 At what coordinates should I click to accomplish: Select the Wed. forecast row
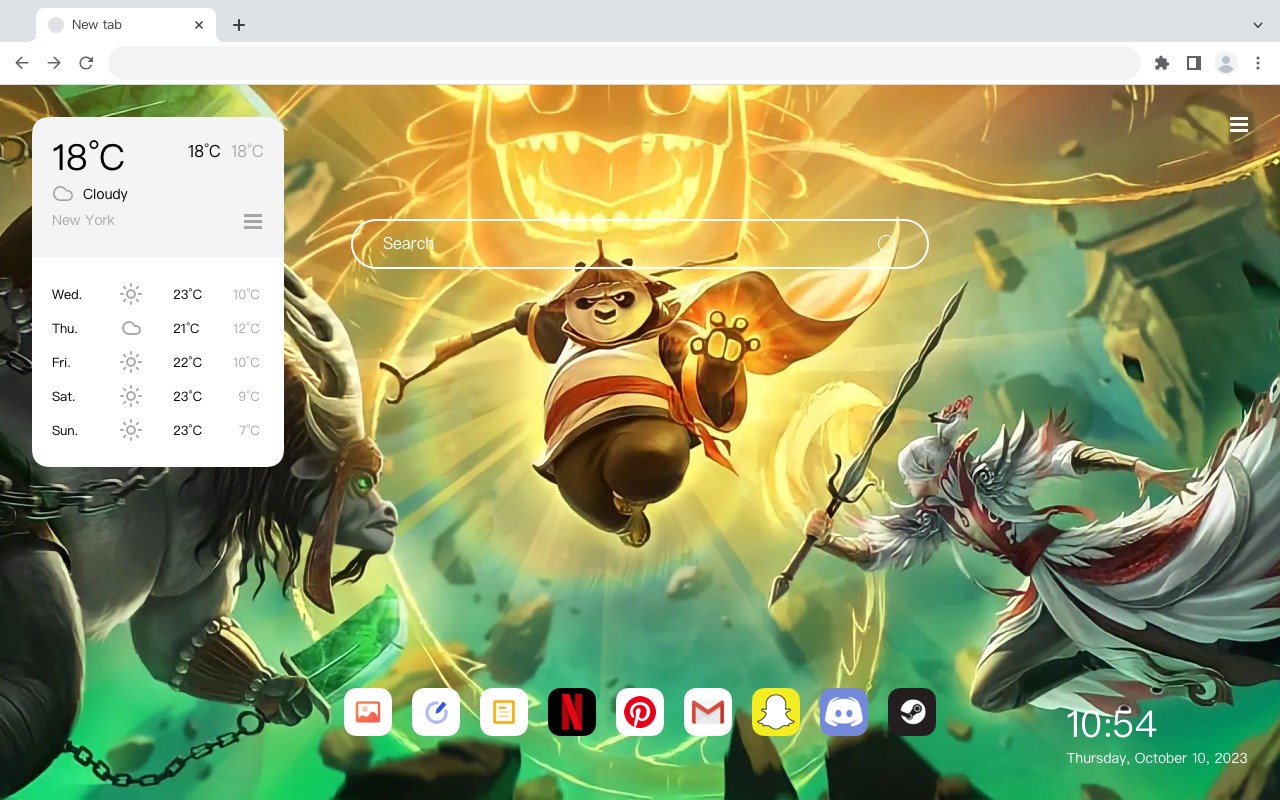(x=158, y=294)
